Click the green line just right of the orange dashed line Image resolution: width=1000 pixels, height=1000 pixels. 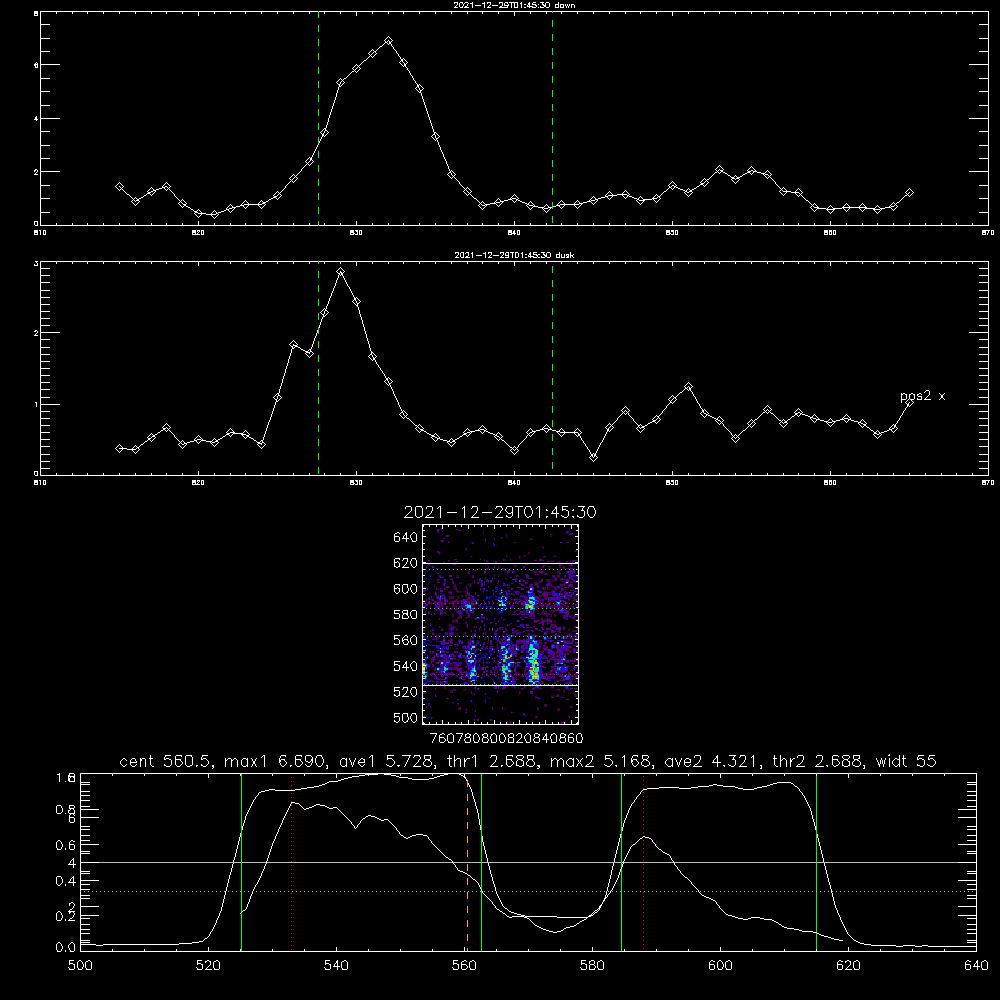481,862
